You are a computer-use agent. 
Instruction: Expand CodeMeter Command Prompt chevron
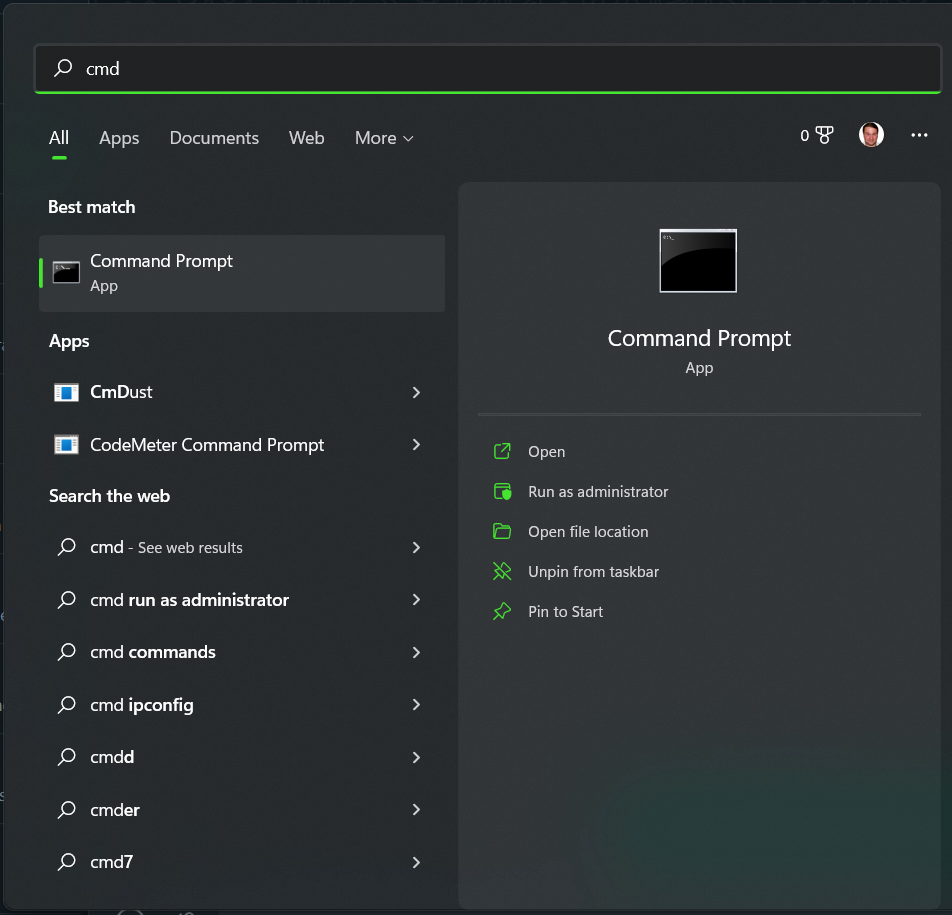coord(416,444)
